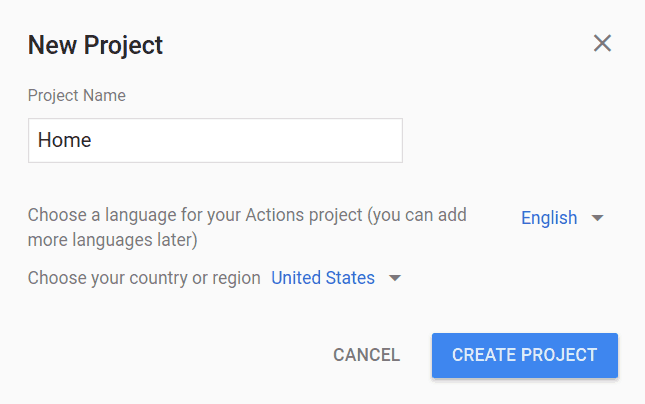Expand the language selector arrow

[x=597, y=218]
